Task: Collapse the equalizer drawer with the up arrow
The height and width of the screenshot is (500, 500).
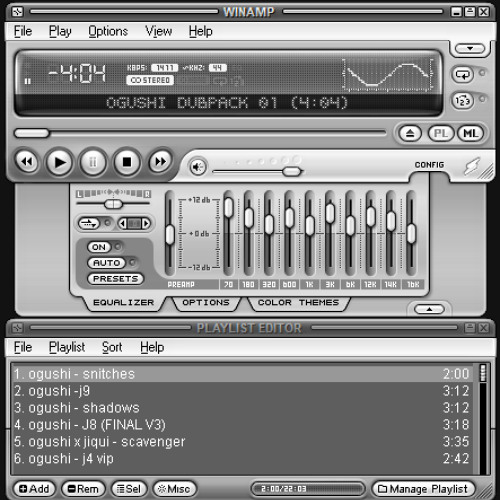Action: pos(429,309)
